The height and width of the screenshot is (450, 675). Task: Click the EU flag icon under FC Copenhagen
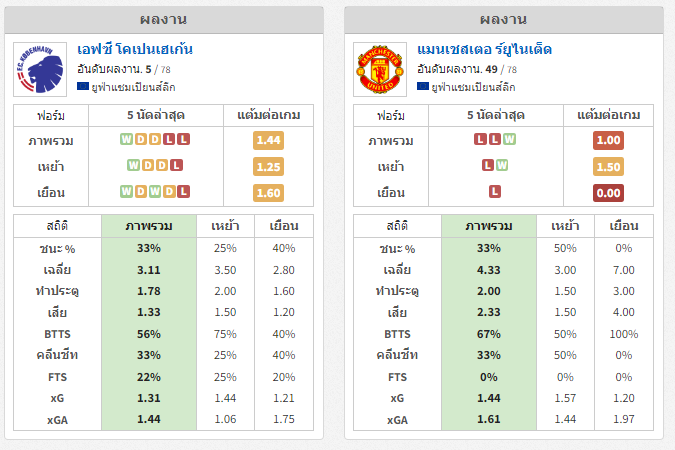point(83,87)
